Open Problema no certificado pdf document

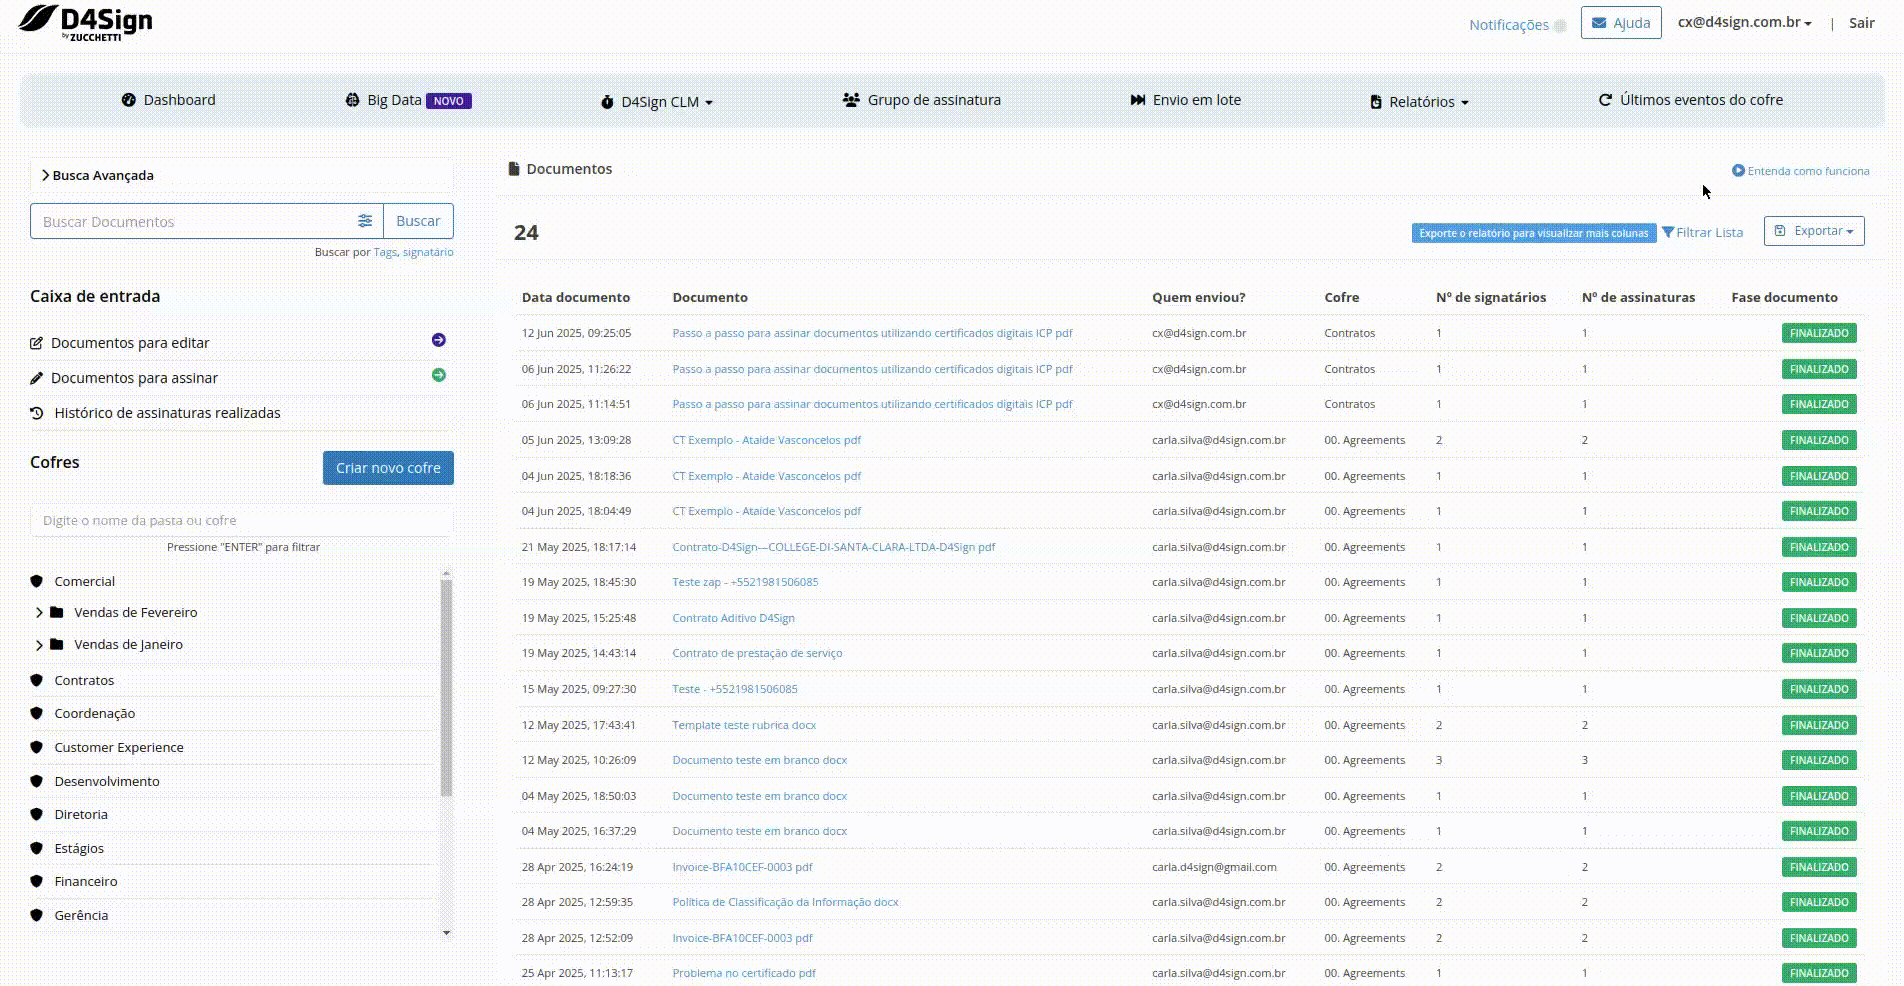[744, 973]
